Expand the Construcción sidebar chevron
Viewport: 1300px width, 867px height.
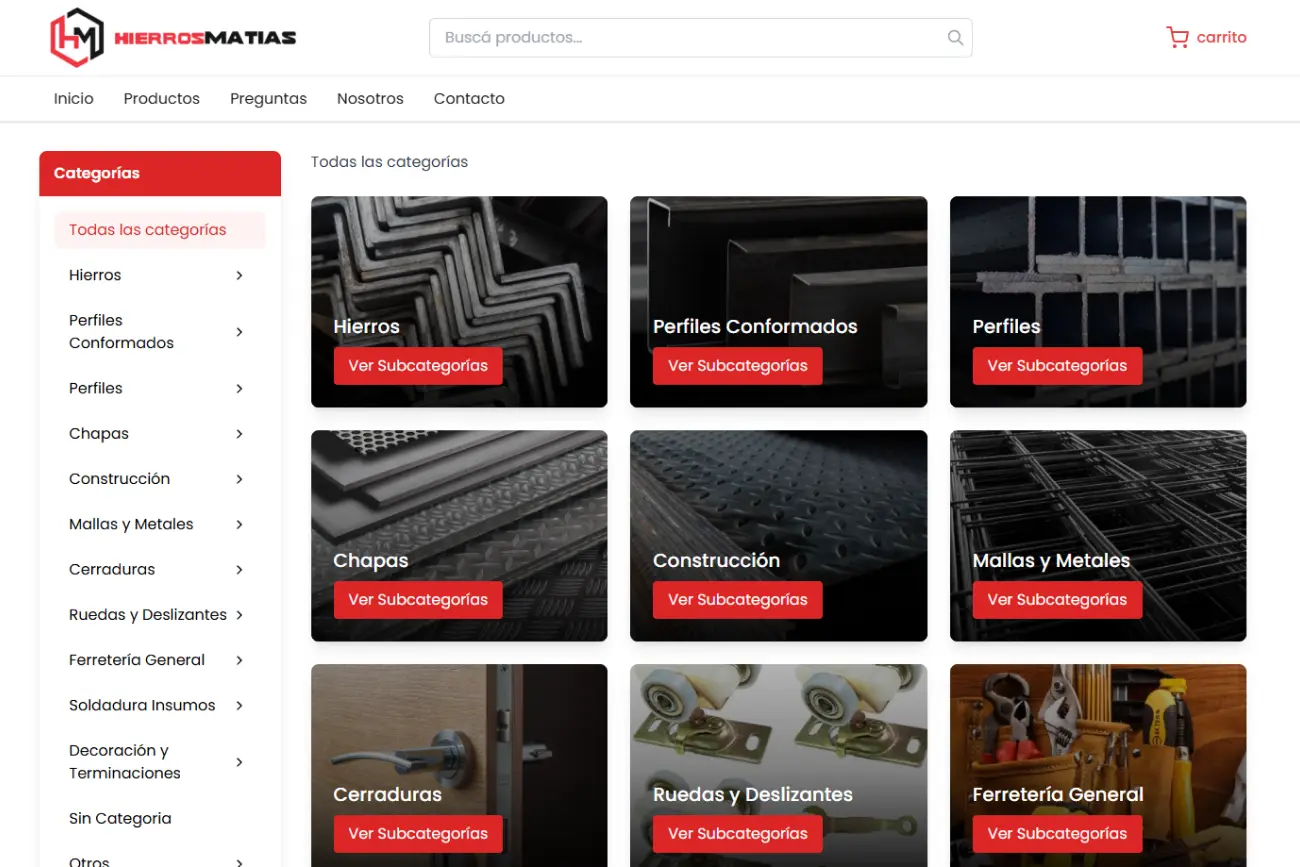click(239, 479)
